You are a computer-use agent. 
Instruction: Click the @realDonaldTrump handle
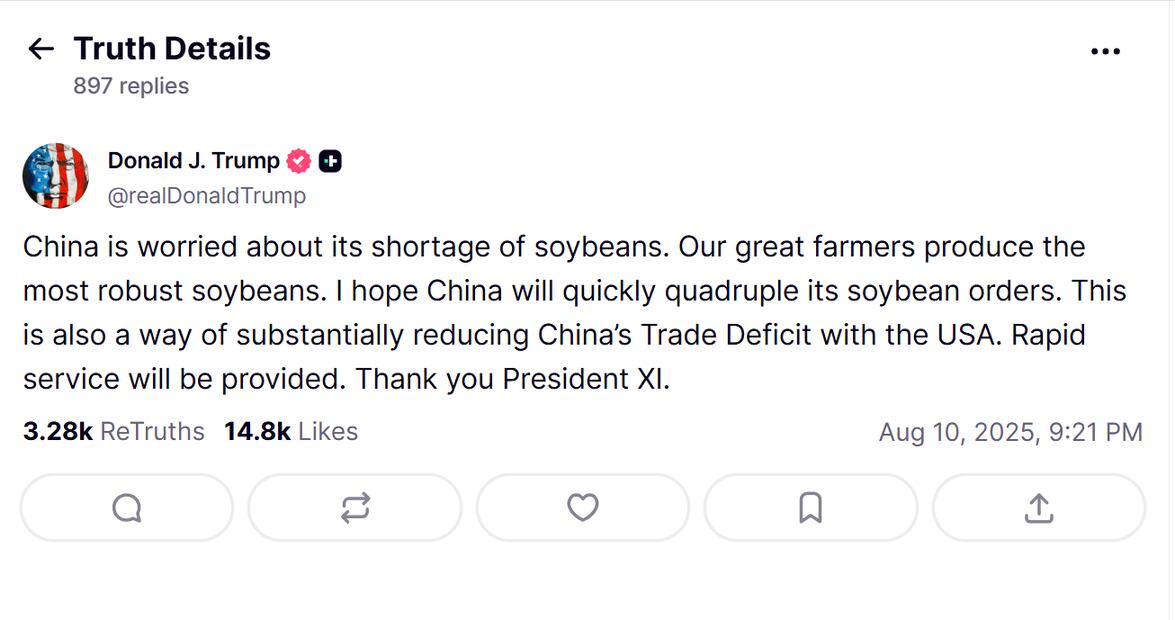coord(206,196)
